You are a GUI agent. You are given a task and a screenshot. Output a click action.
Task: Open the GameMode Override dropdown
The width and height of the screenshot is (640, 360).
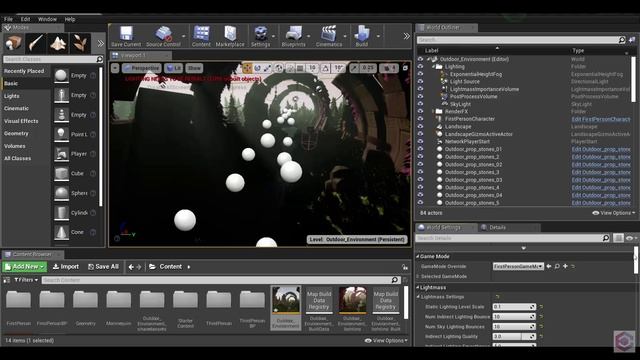(518, 267)
